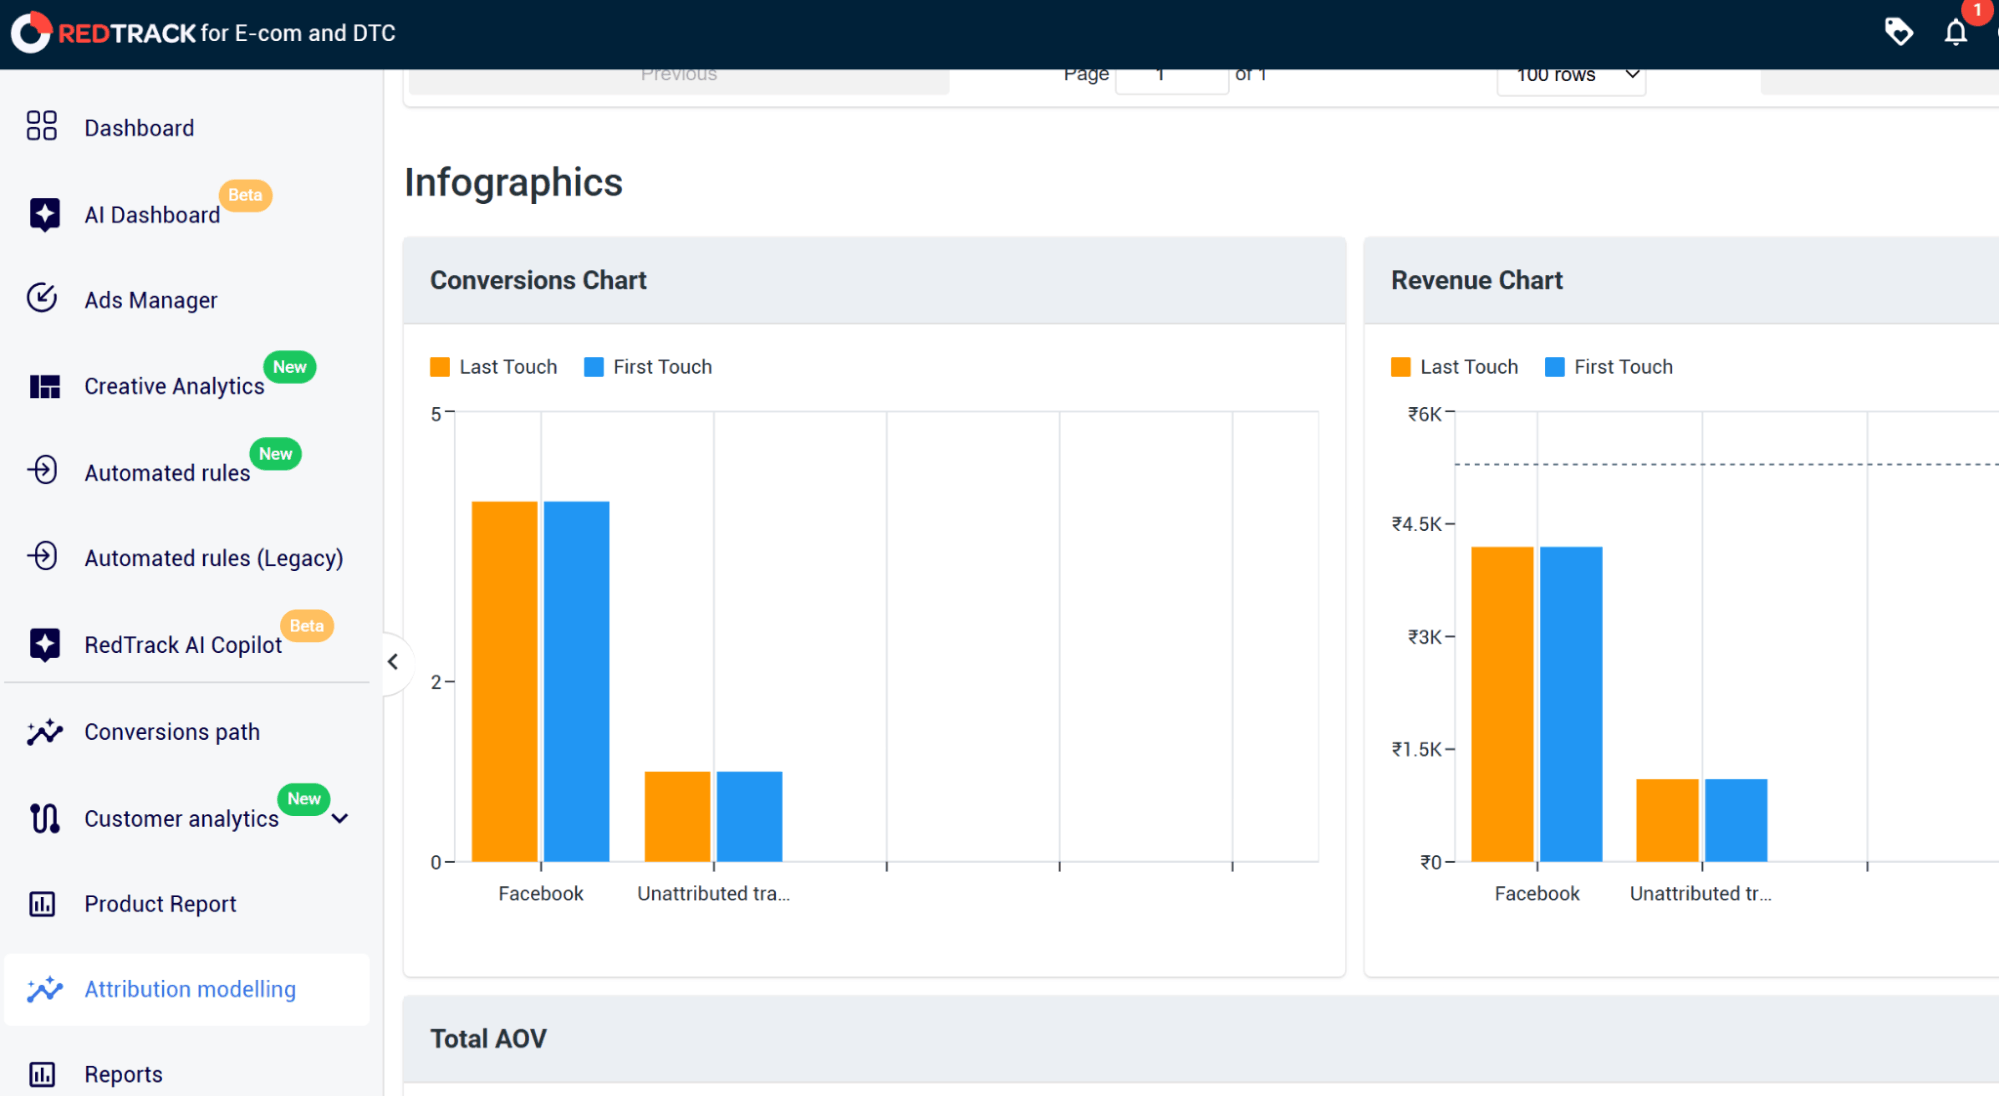Screen dimensions: 1999x1097
Task: Click Facebook Last Touch bar in Revenue Chart
Action: [1502, 704]
